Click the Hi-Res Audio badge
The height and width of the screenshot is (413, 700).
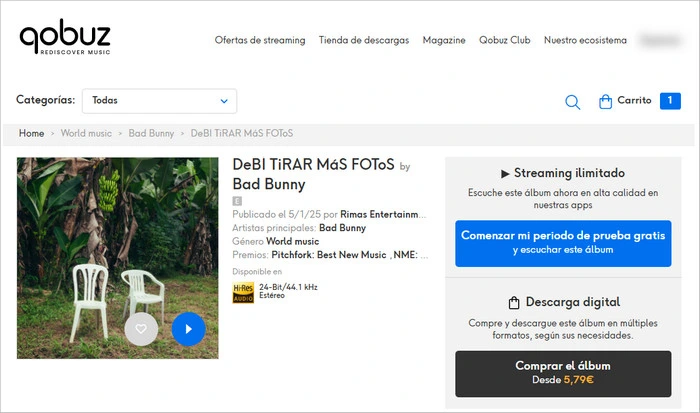[x=243, y=292]
